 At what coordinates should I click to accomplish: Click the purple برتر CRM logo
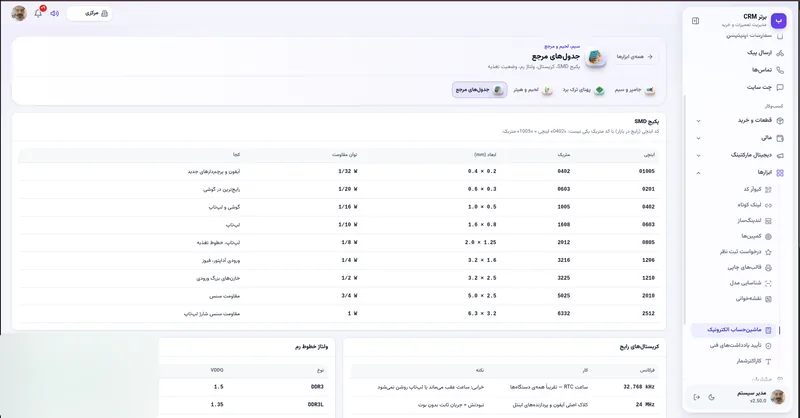[x=779, y=20]
